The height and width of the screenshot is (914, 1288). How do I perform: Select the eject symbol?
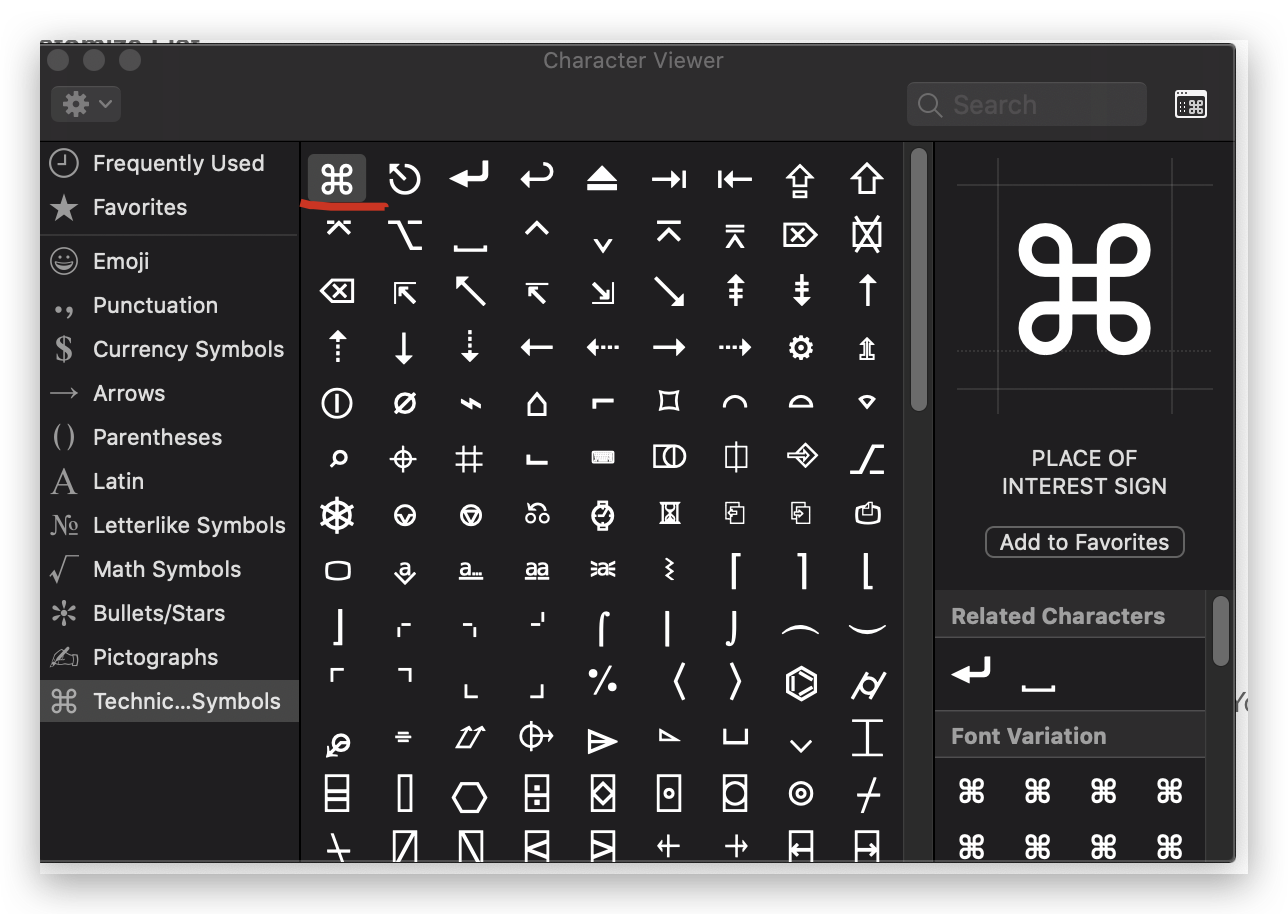[602, 179]
